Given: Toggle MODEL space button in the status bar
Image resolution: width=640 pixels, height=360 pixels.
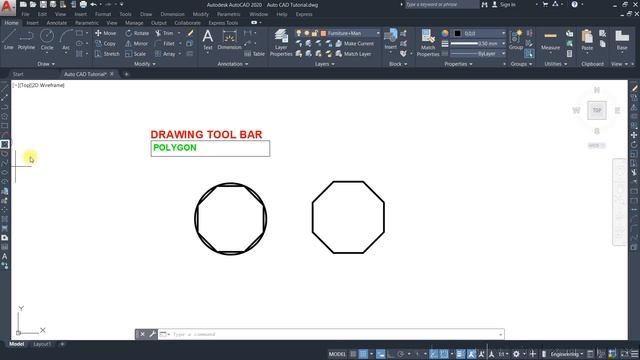Looking at the screenshot, I should tap(337, 354).
